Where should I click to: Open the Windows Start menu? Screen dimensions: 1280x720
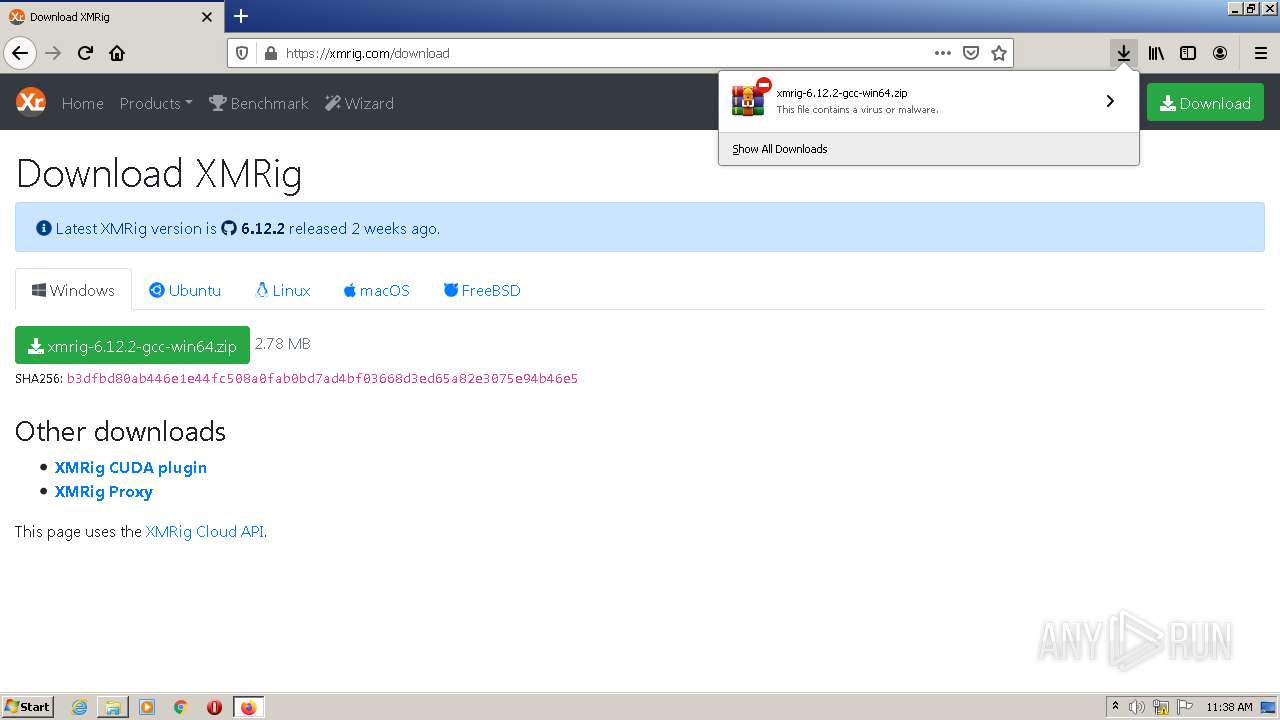pos(28,707)
